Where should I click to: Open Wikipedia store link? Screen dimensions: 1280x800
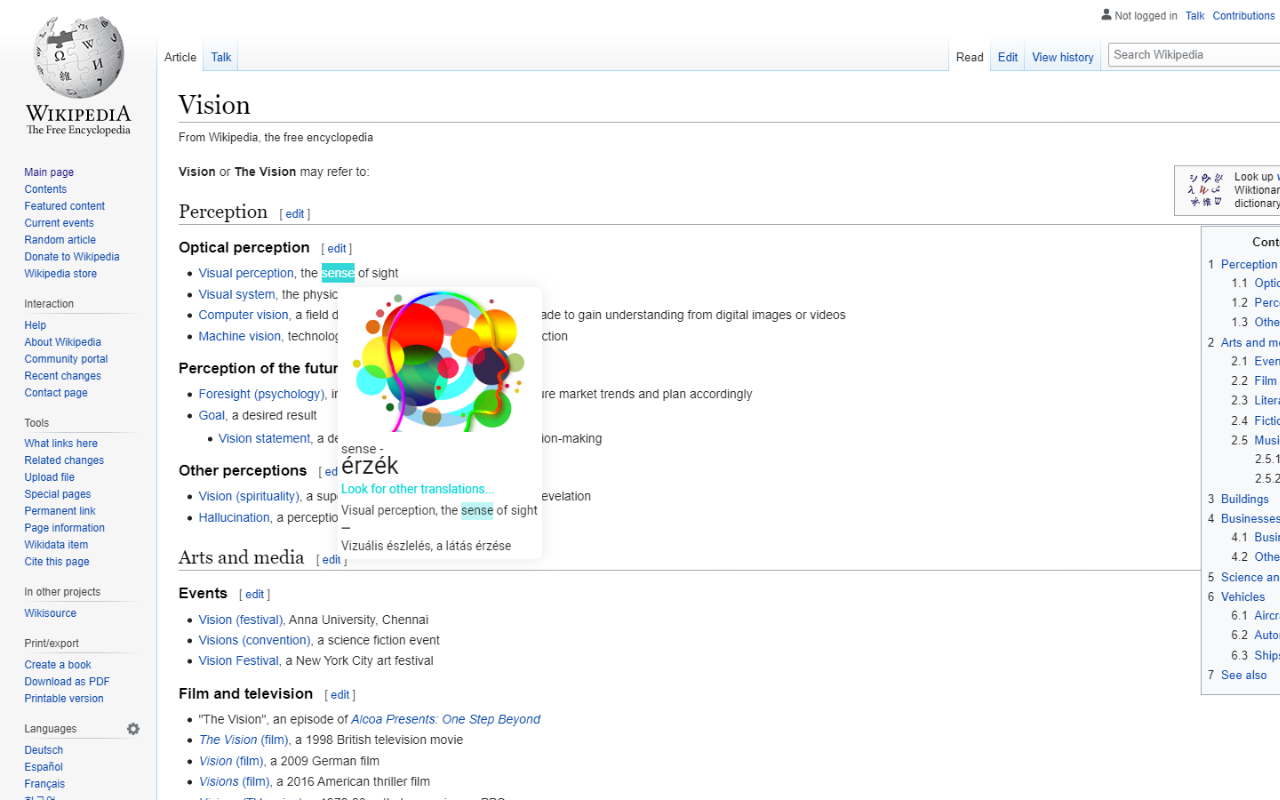[60, 274]
